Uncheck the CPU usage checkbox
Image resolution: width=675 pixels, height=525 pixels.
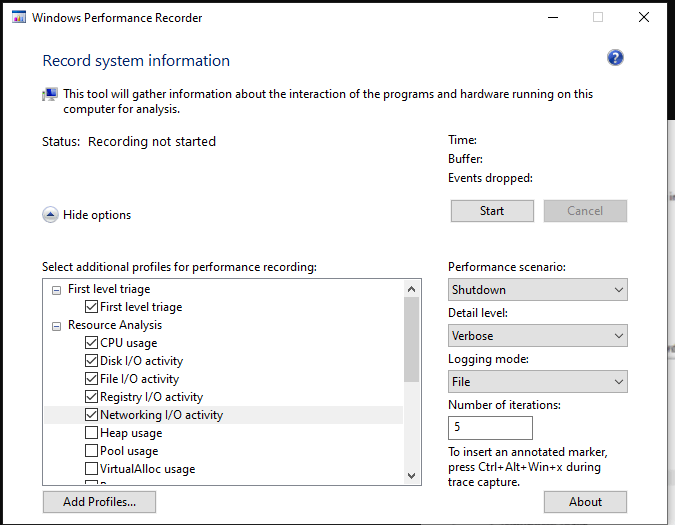point(91,343)
